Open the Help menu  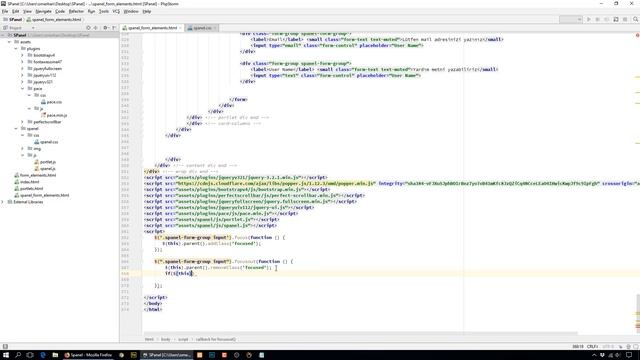tap(147, 11)
